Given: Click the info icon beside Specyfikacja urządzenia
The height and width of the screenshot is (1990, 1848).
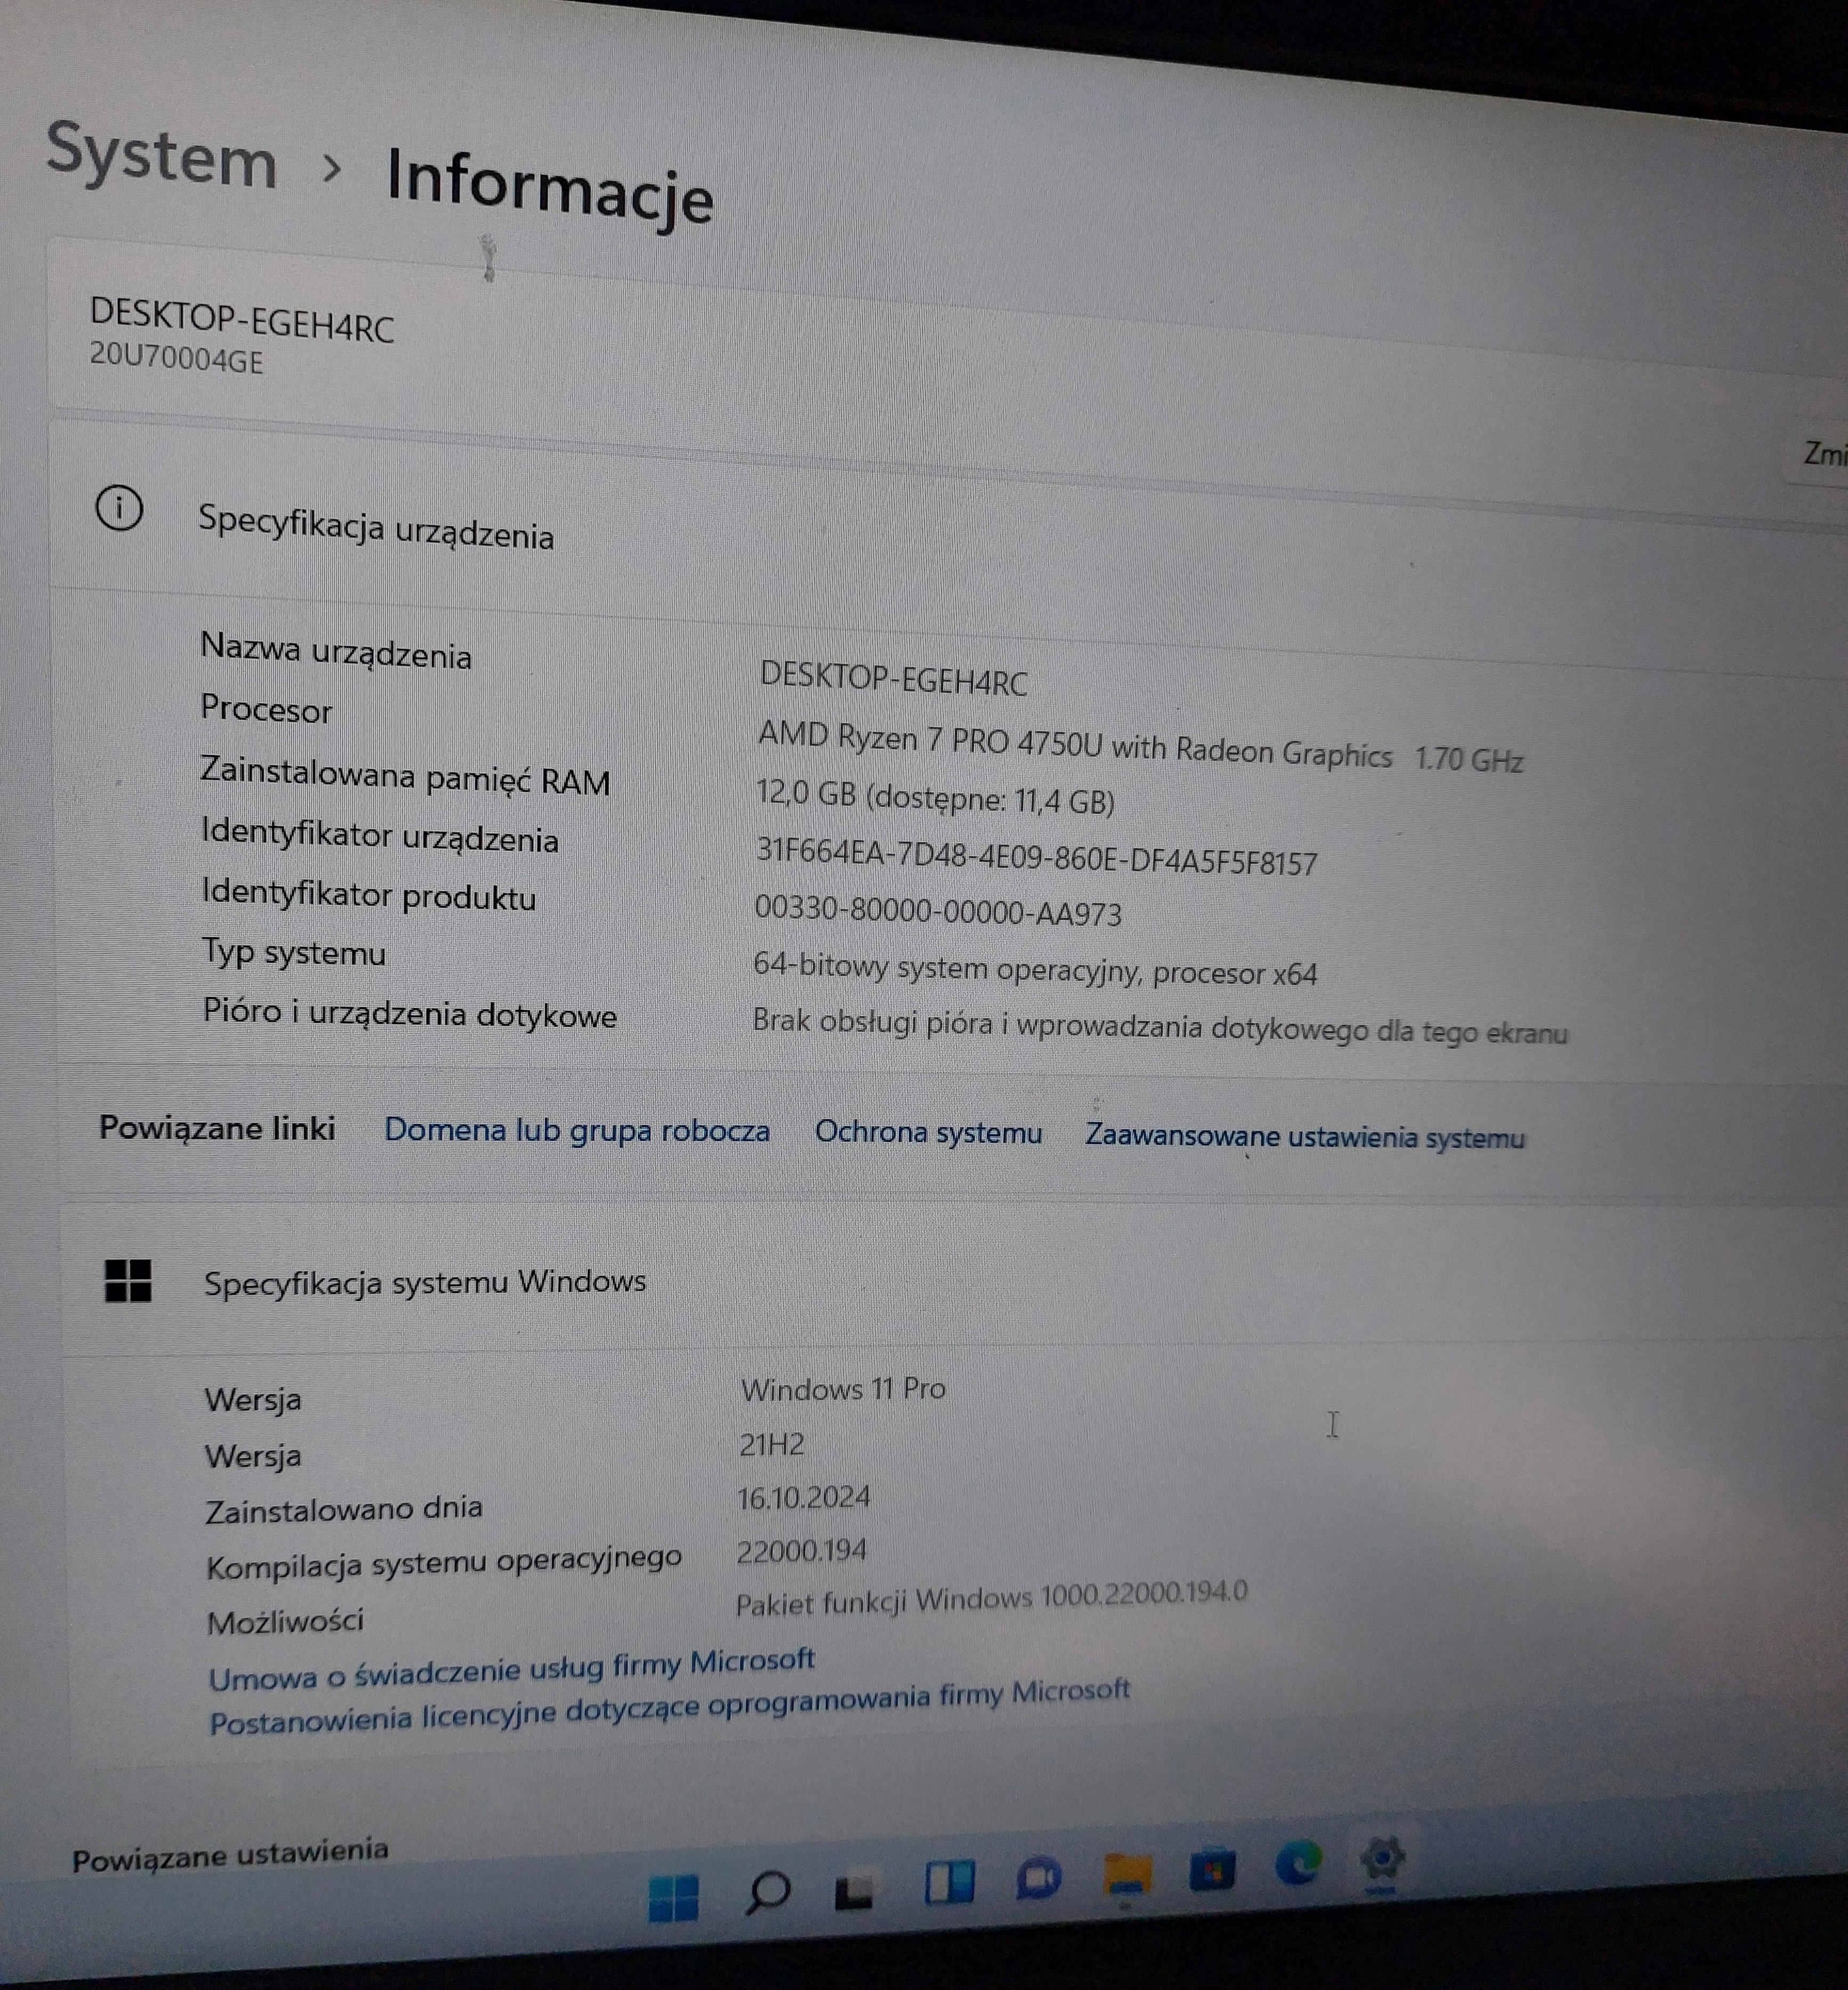Looking at the screenshot, I should (119, 508).
